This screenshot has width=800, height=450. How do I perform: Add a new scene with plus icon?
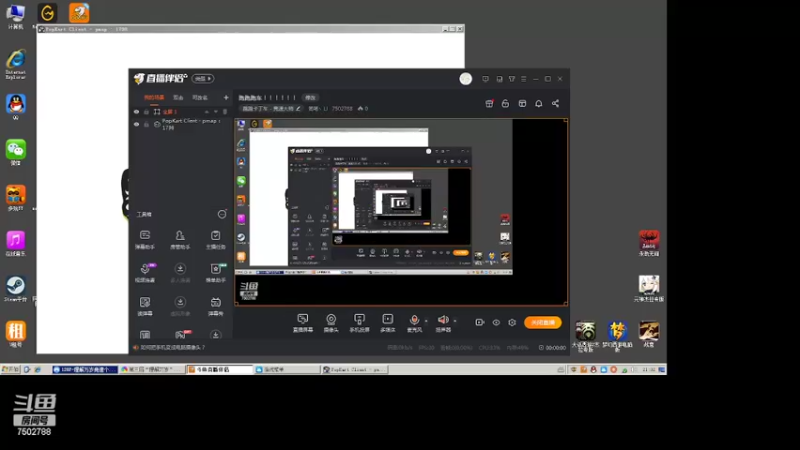[226, 97]
